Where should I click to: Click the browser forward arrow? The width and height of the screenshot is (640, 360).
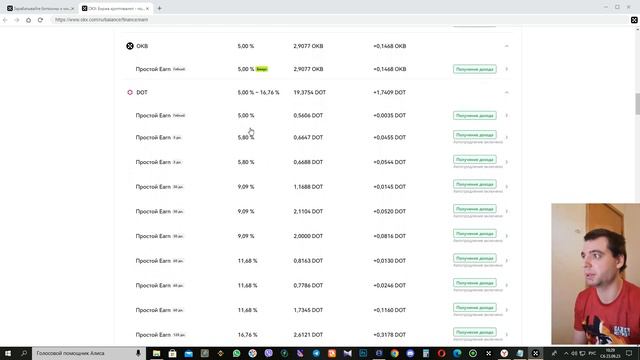(x=17, y=20)
